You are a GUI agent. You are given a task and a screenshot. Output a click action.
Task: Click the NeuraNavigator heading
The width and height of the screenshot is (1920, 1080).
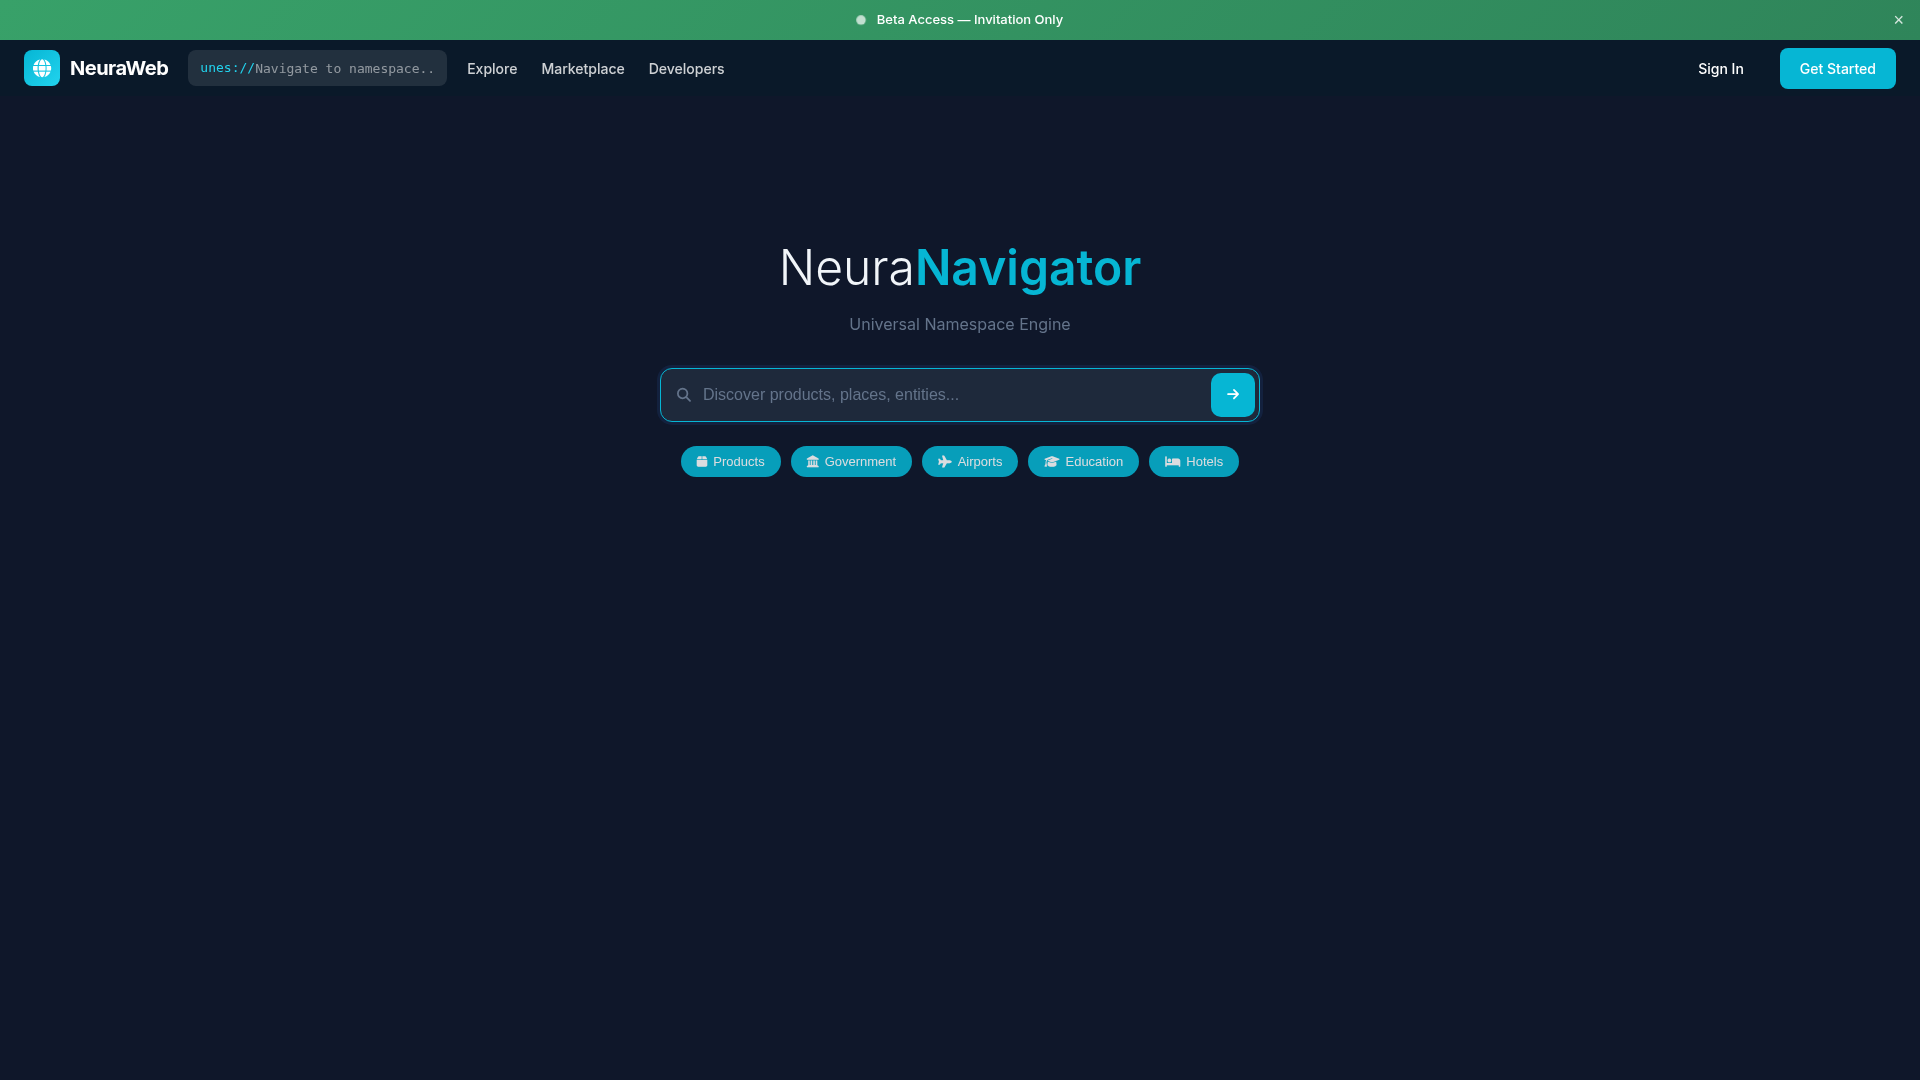click(x=960, y=268)
